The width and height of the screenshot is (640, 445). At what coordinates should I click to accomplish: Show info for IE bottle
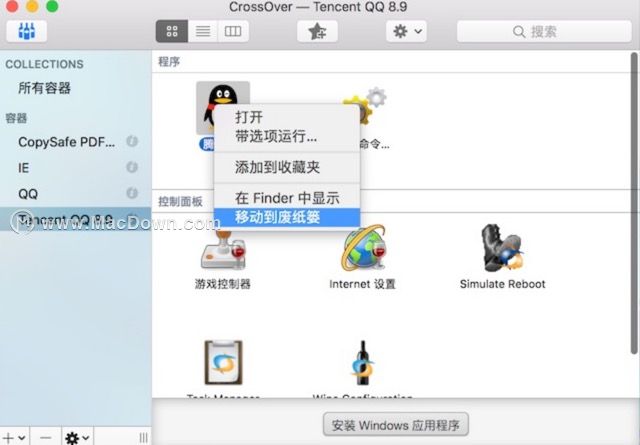point(132,167)
